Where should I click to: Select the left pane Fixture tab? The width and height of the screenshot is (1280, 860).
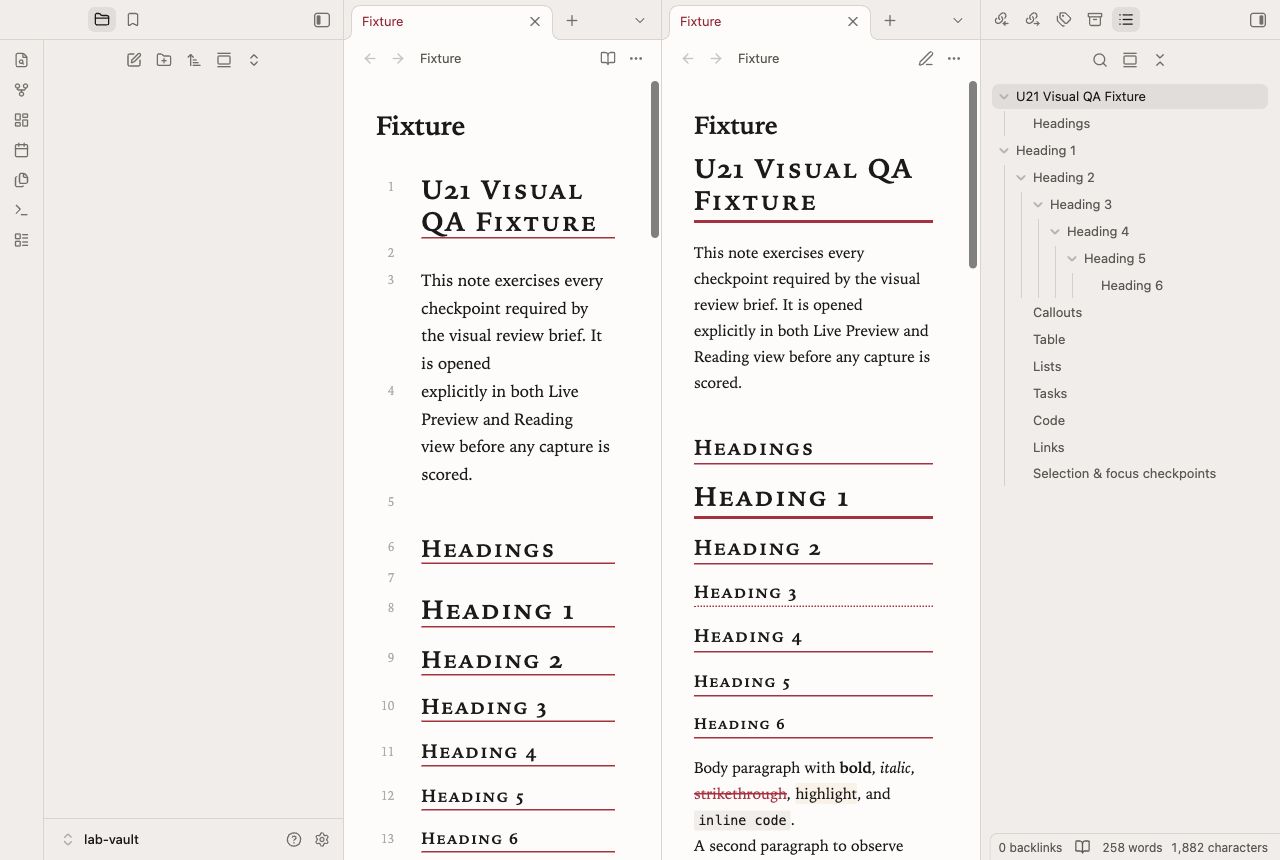[451, 21]
